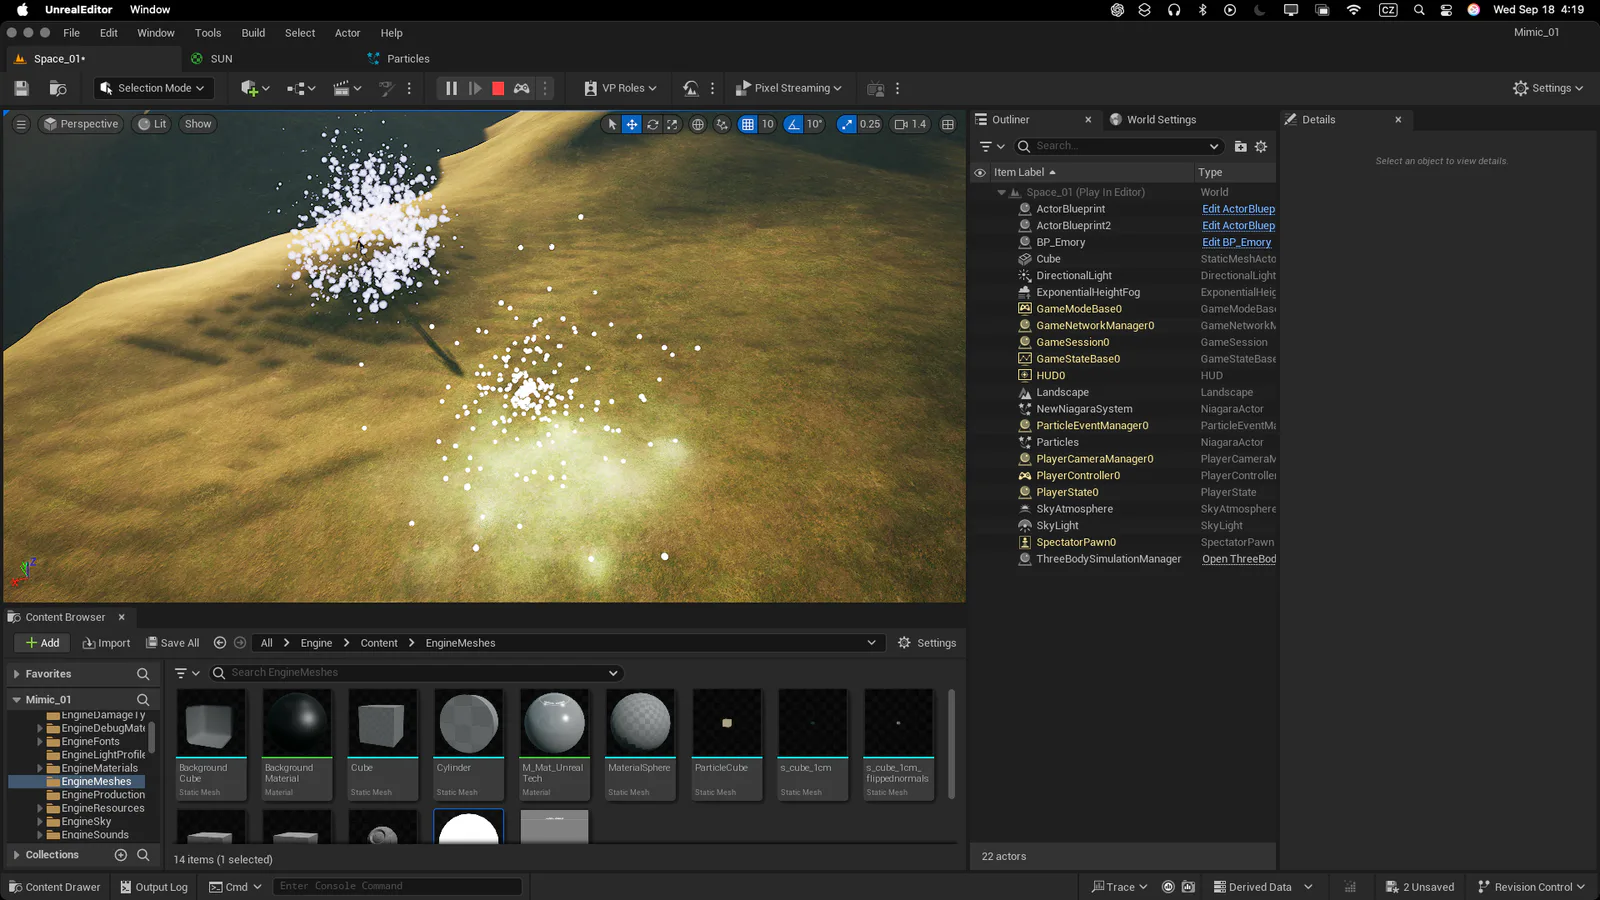Viewport: 1600px width, 900px height.
Task: Advance a single frame
Action: (x=475, y=88)
